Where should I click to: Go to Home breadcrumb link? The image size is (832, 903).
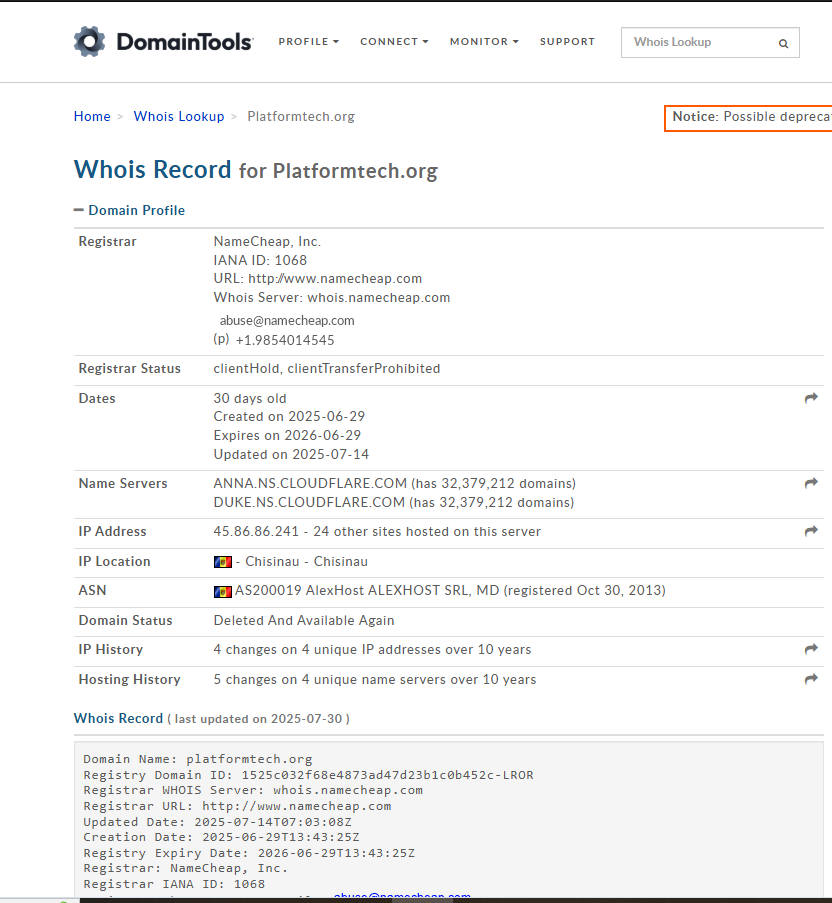[x=92, y=116]
